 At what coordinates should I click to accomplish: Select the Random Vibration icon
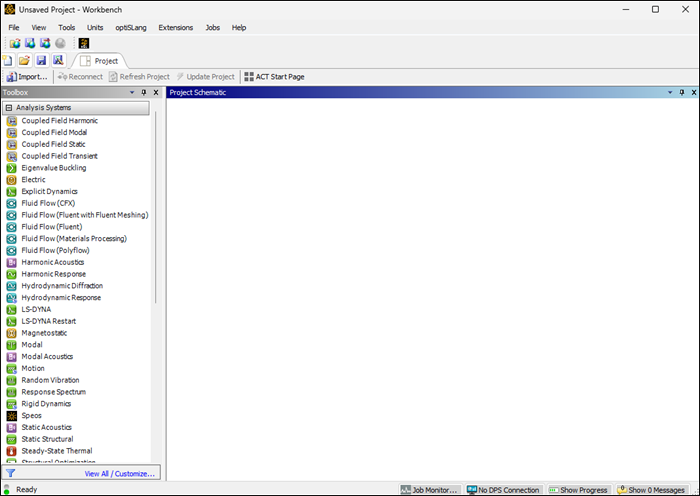(12, 380)
